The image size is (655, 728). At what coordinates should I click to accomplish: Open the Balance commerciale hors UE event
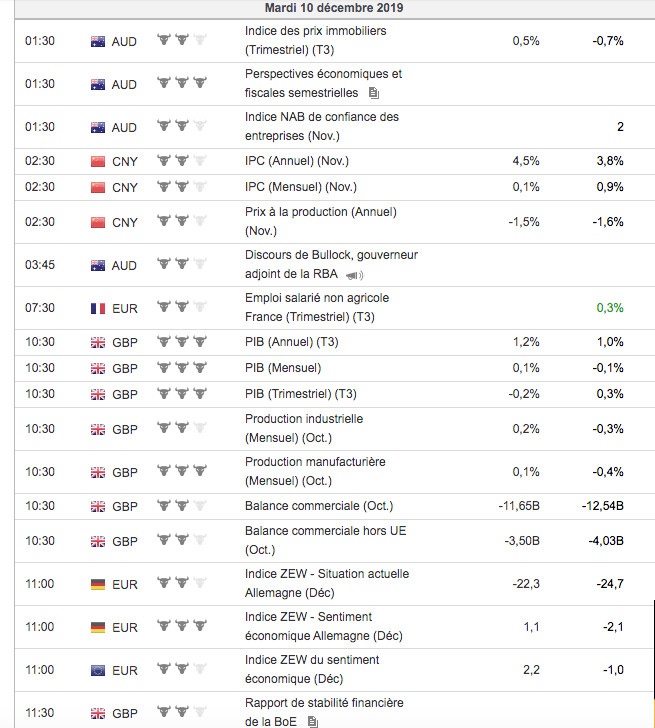point(326,540)
